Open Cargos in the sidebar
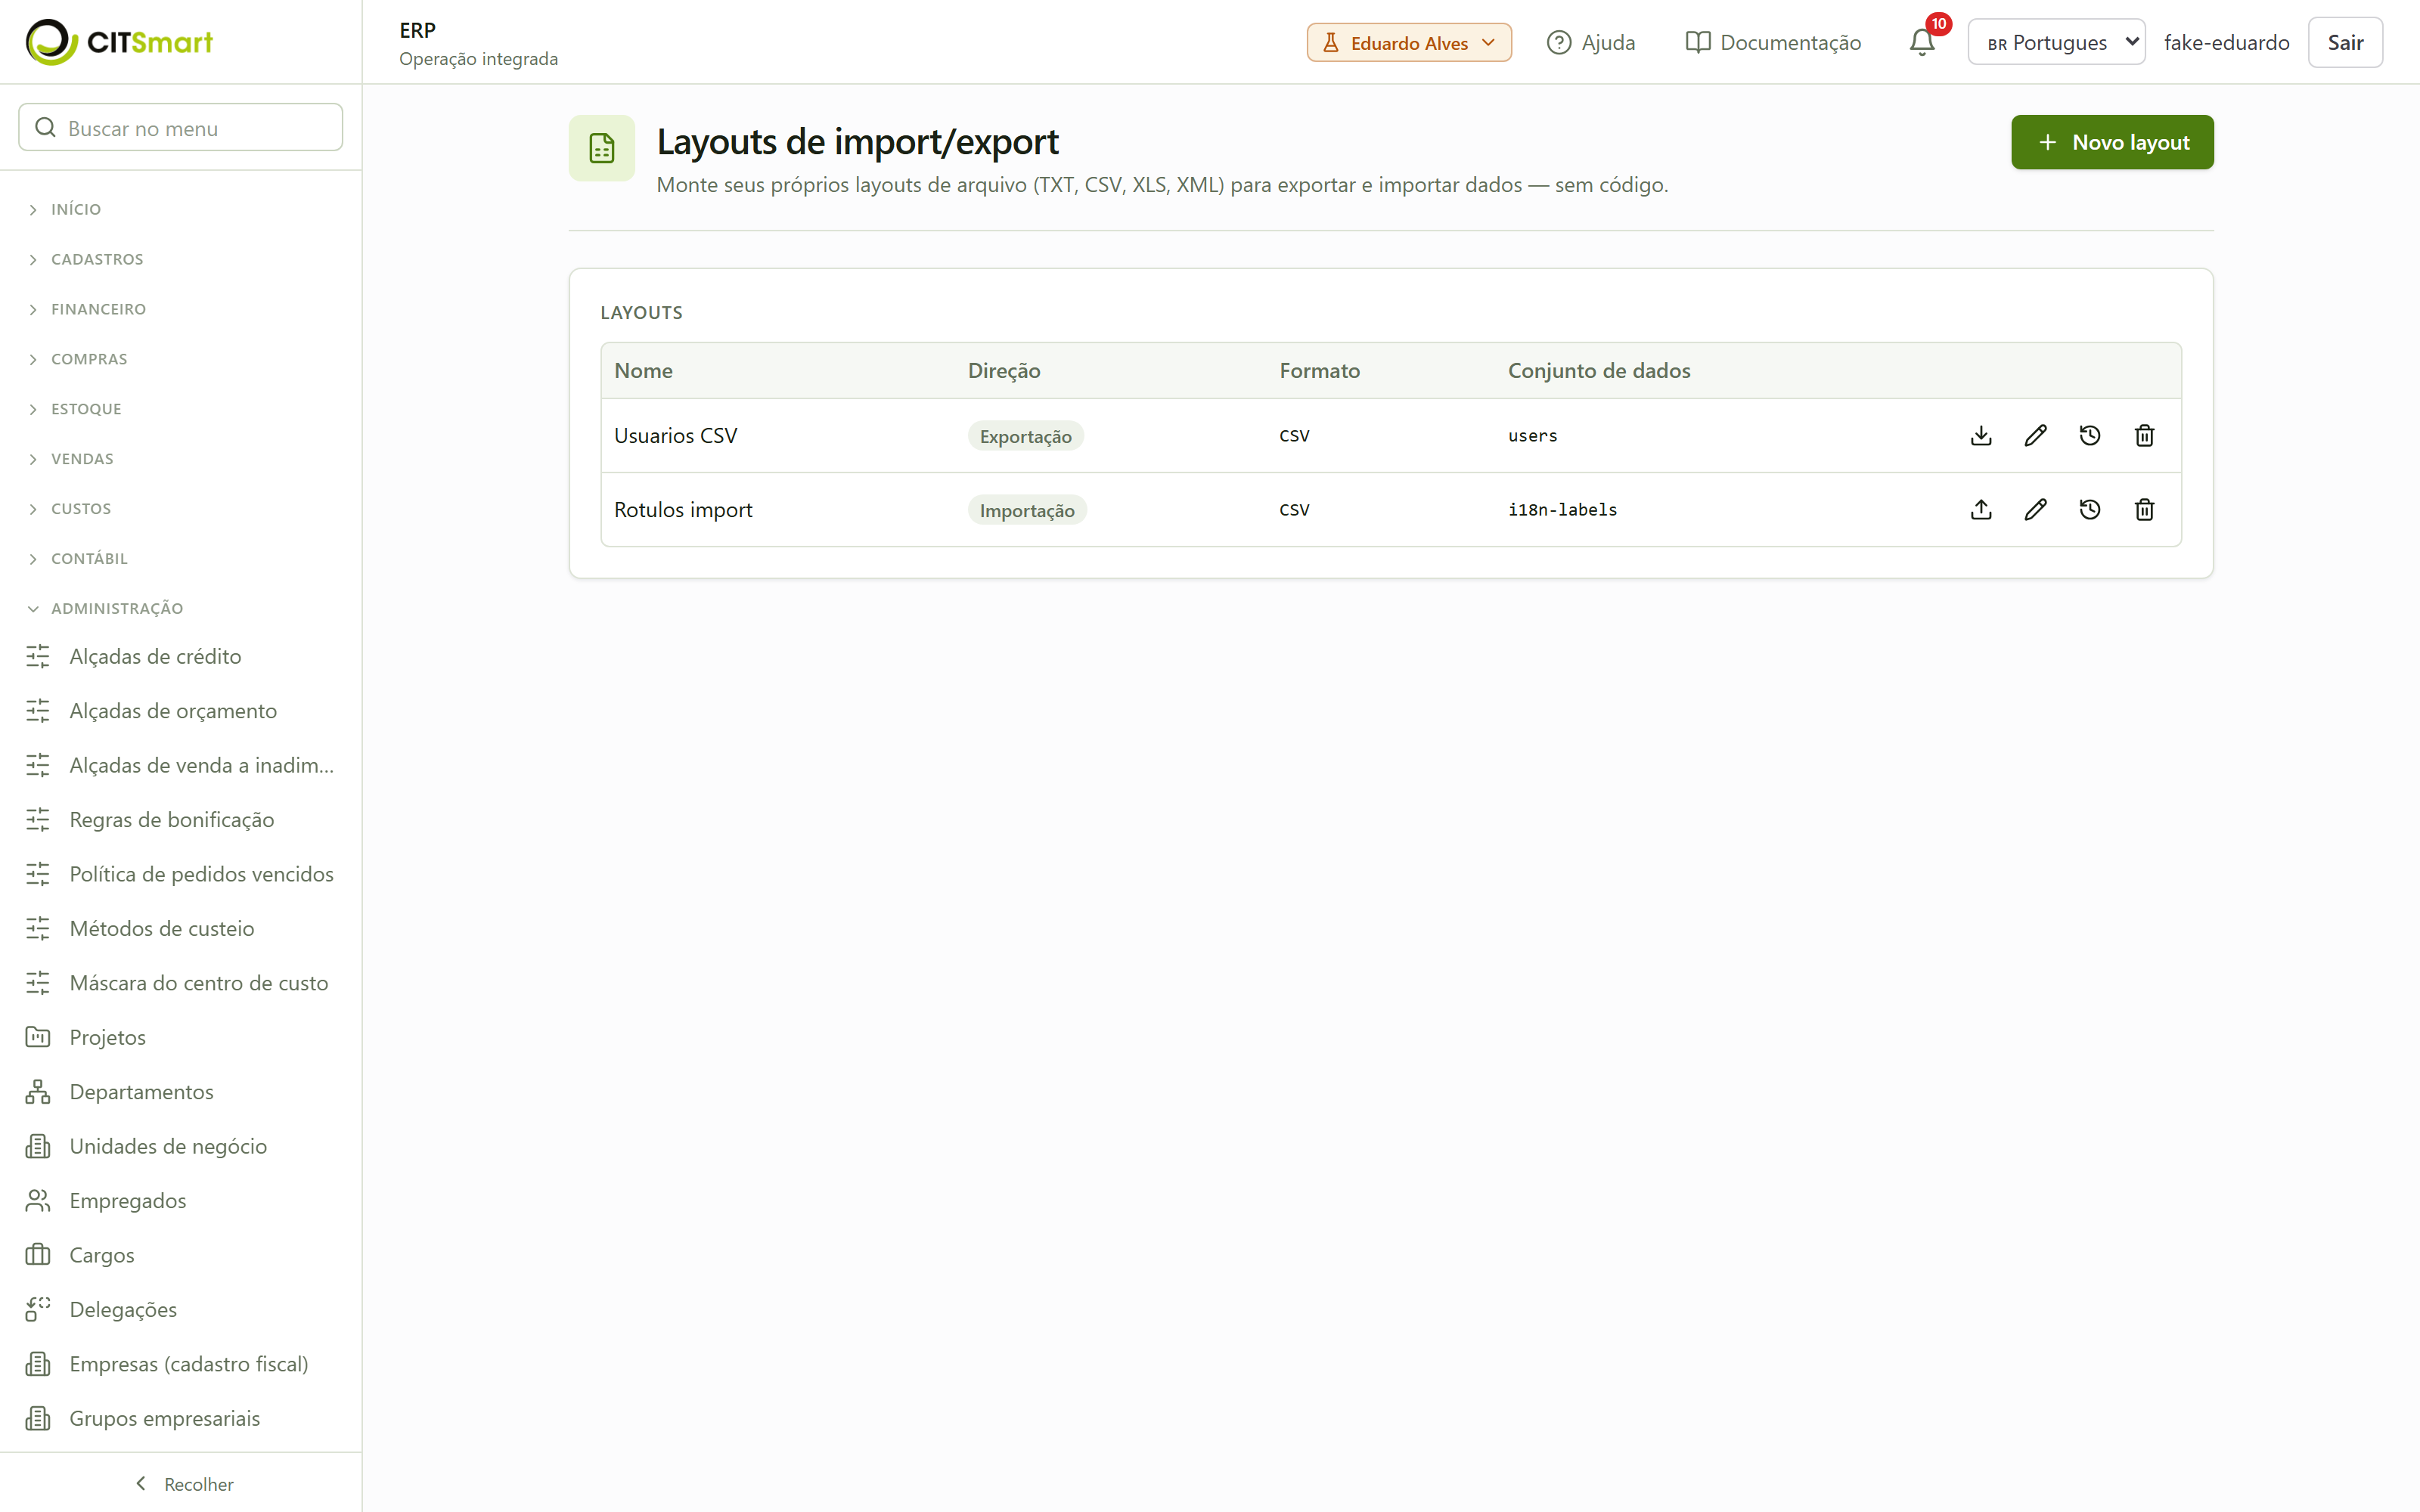This screenshot has width=2420, height=1512. click(181, 1254)
